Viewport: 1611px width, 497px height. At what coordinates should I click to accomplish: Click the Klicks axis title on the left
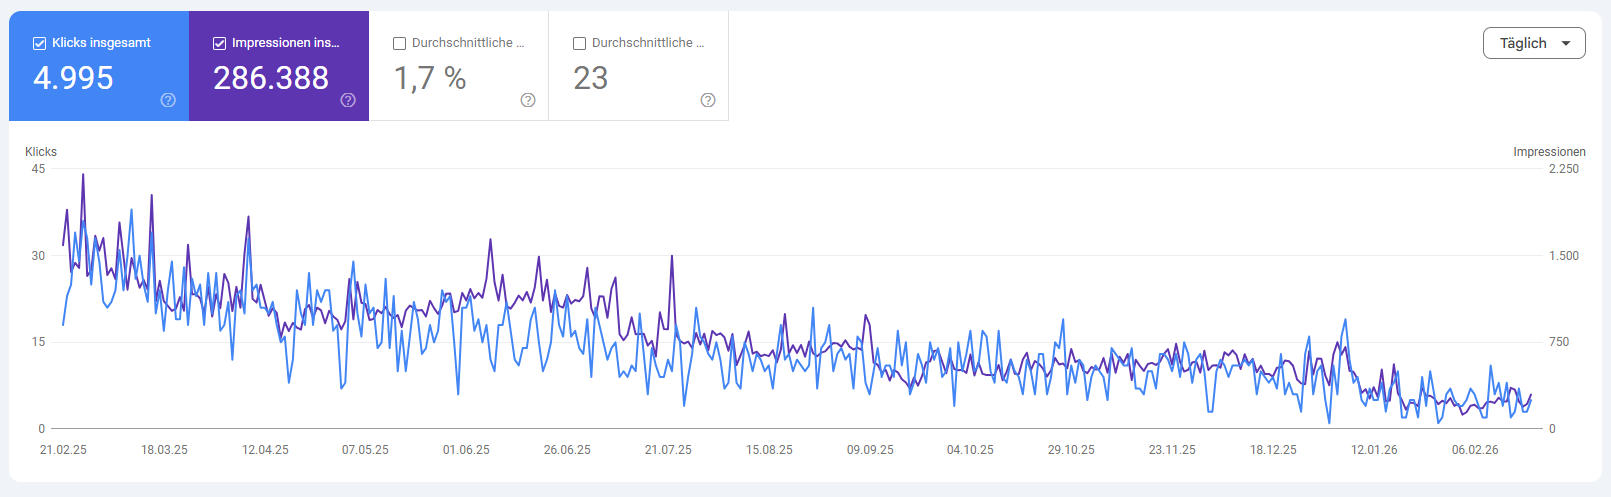click(x=41, y=152)
